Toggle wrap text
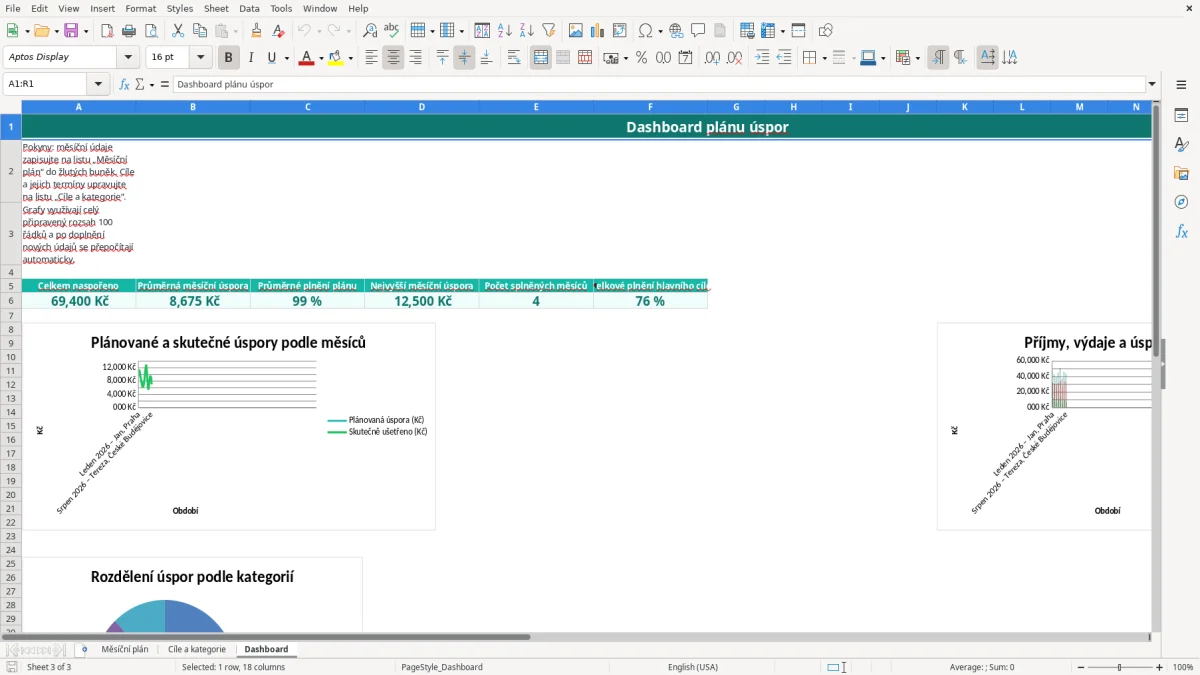 pyautogui.click(x=514, y=58)
